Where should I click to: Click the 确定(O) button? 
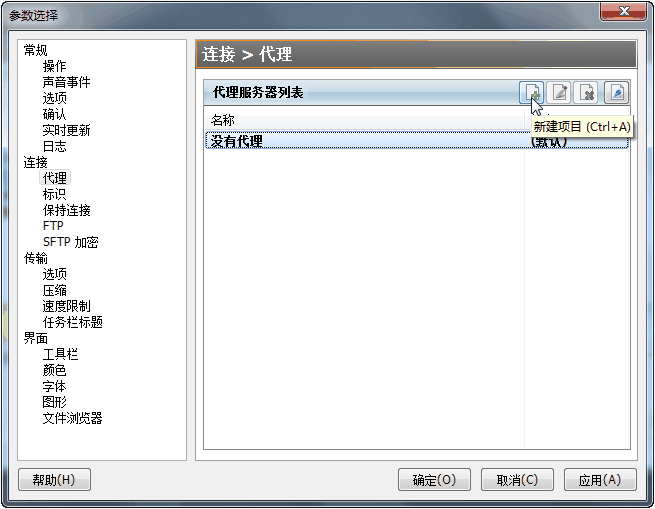(434, 480)
